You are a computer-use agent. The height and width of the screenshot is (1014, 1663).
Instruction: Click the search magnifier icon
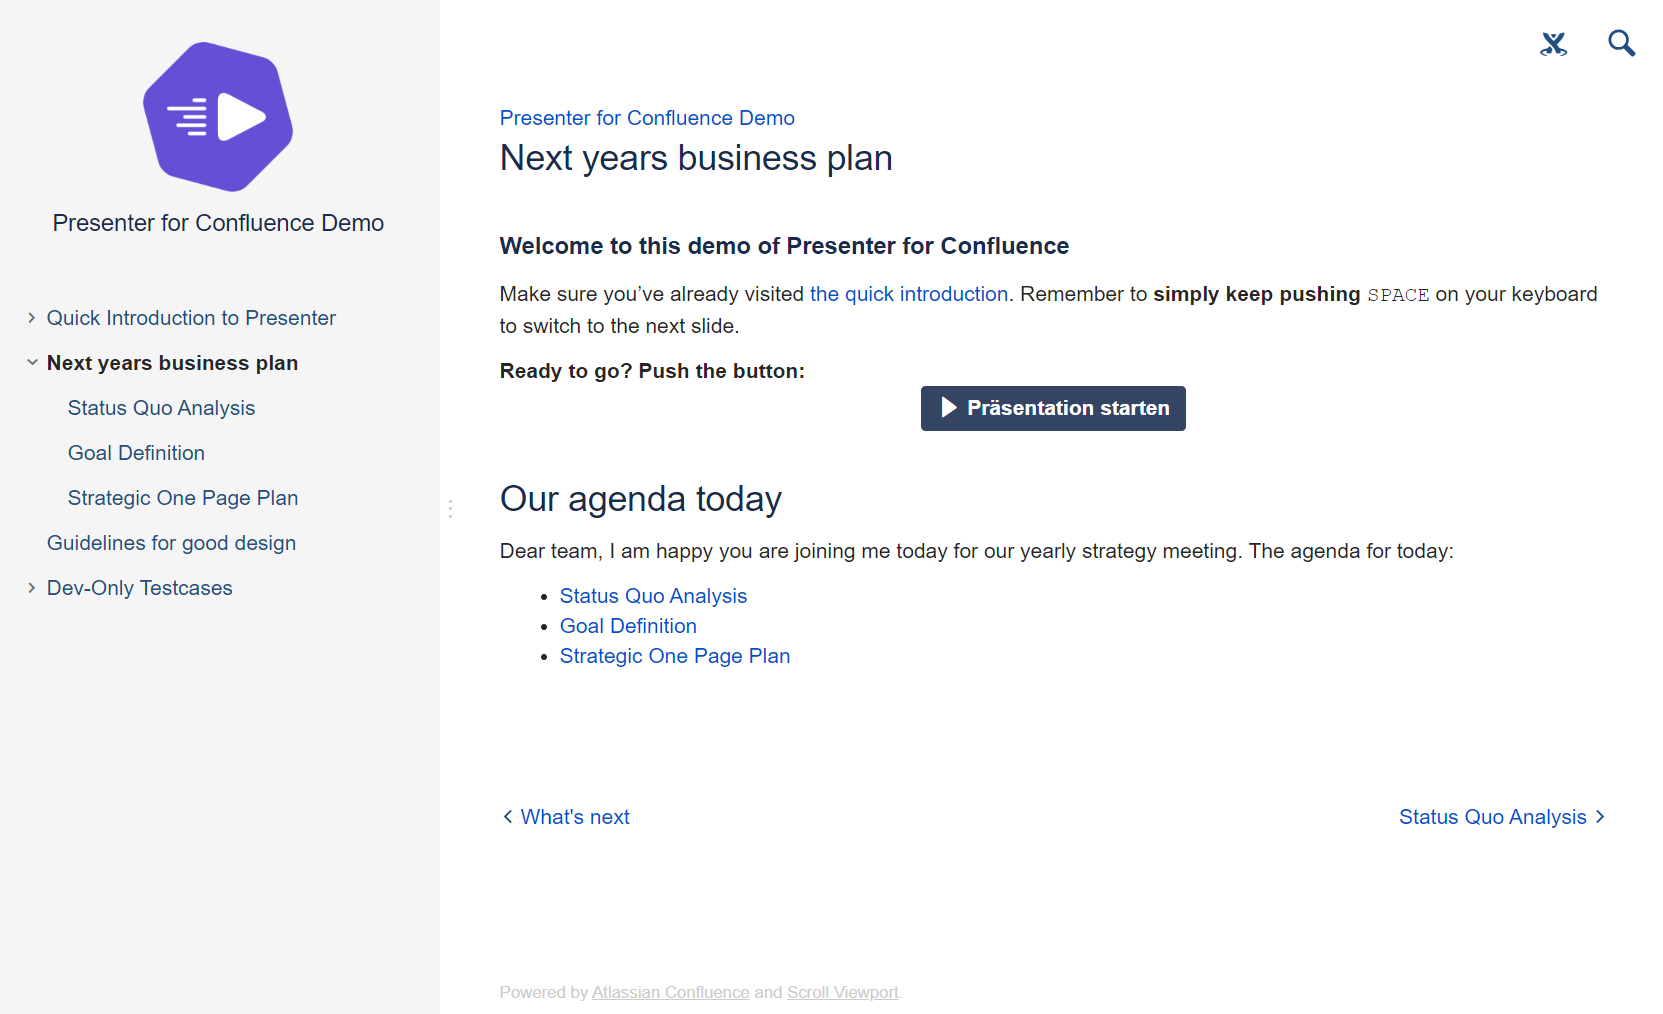coord(1621,43)
